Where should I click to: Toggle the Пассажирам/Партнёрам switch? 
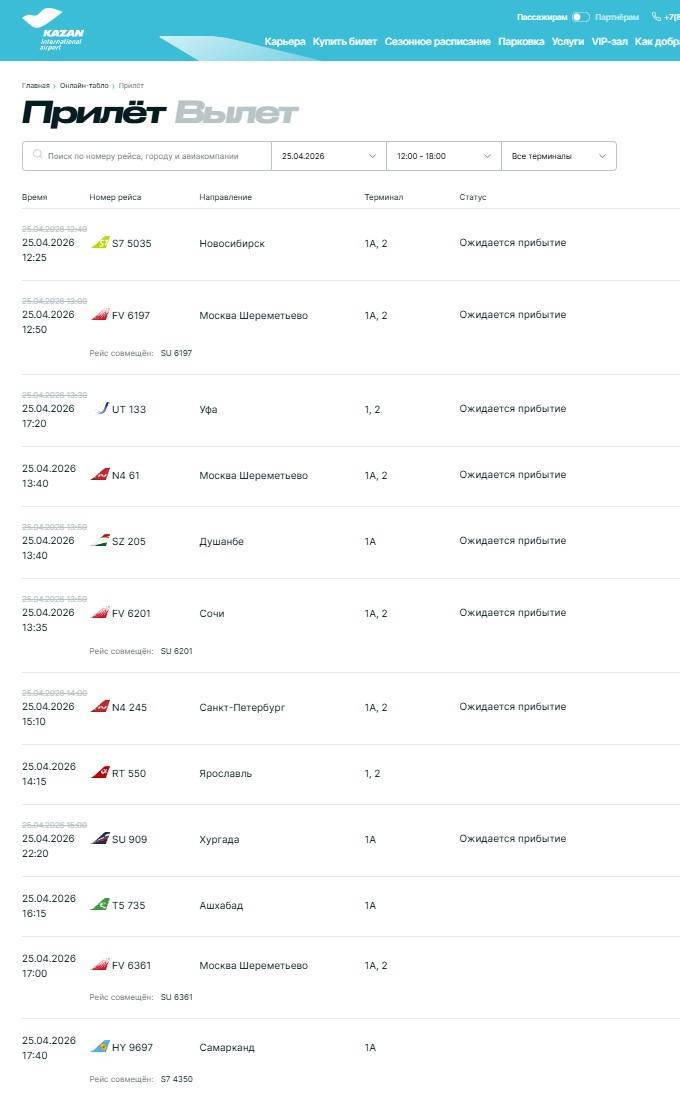[581, 17]
